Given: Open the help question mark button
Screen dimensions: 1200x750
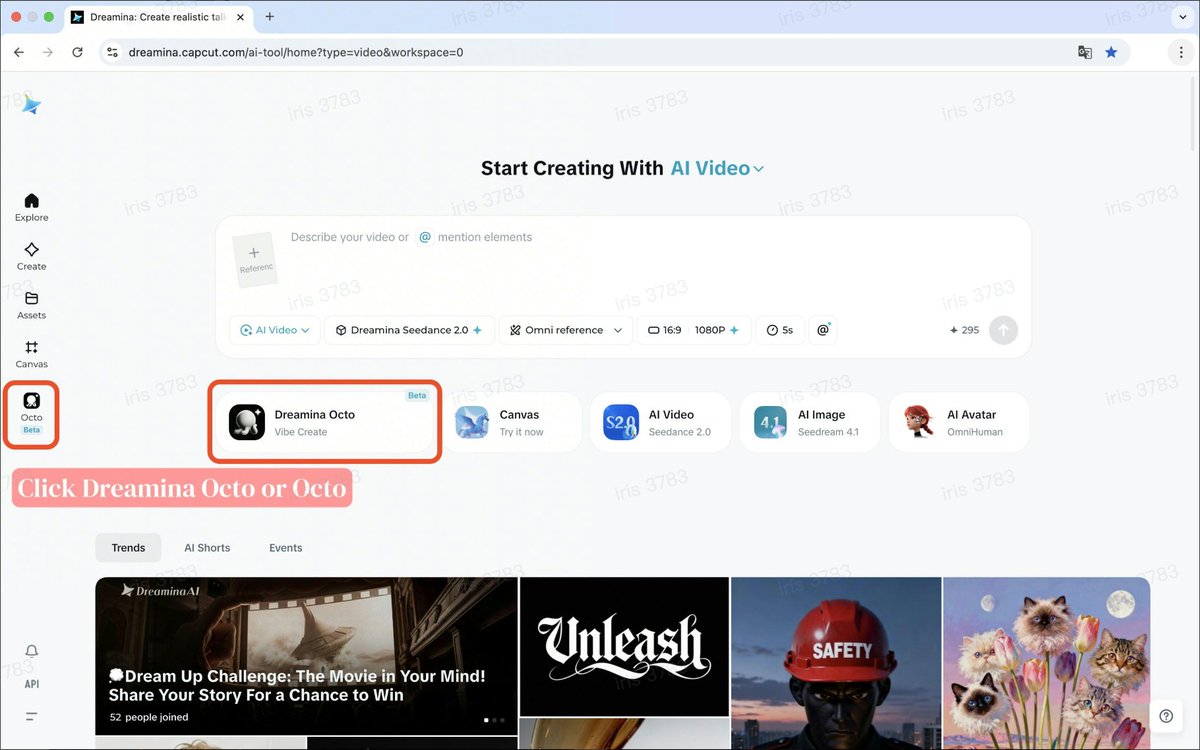Looking at the screenshot, I should click(1165, 716).
